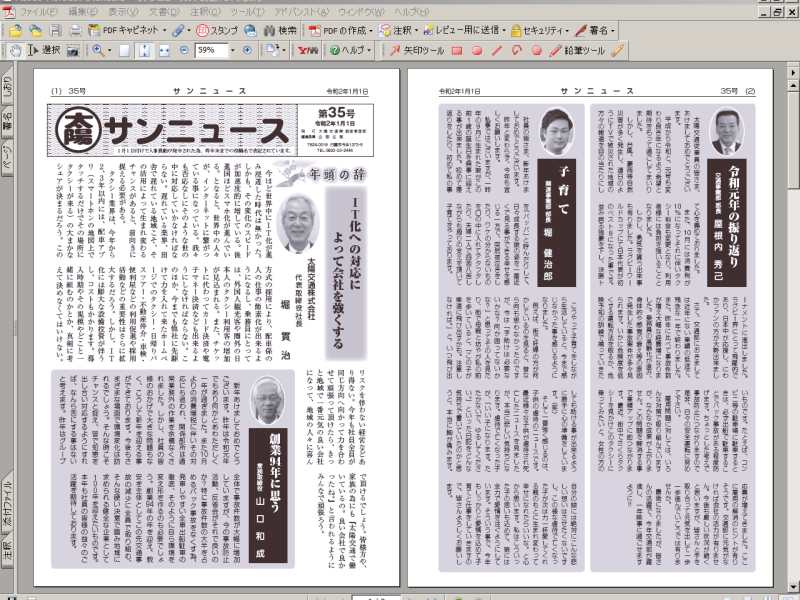Open the しおり bookmarks side tab
Image resolution: width=800 pixels, height=600 pixels.
pos(7,89)
